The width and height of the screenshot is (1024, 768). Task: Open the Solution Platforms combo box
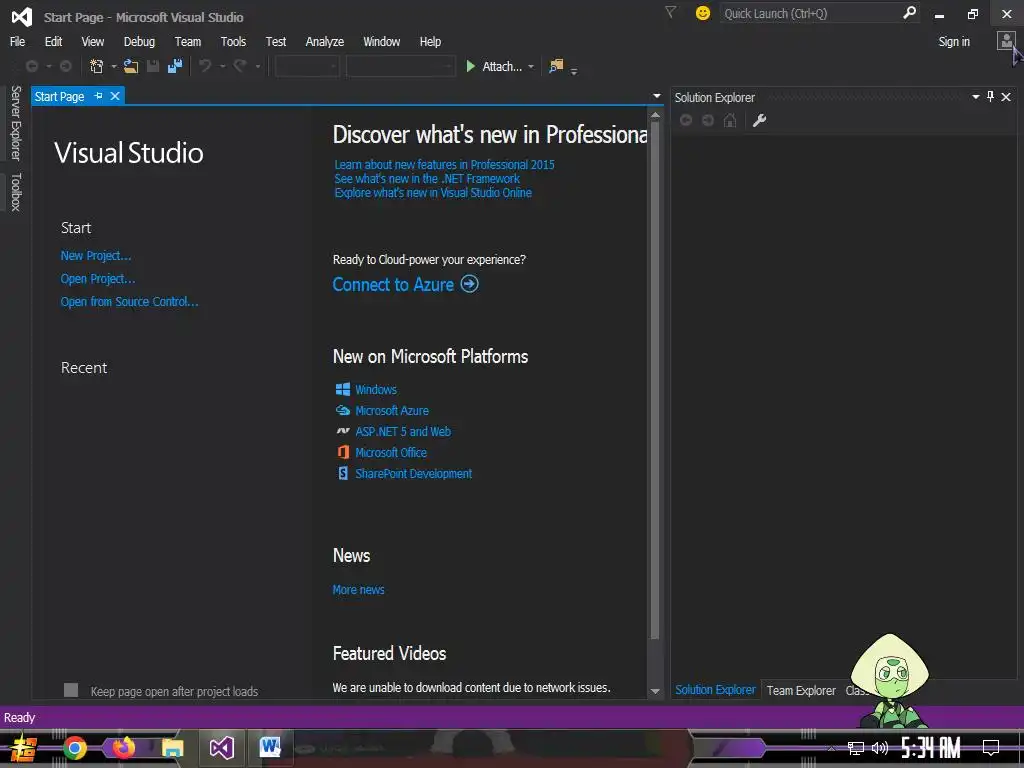tap(400, 66)
